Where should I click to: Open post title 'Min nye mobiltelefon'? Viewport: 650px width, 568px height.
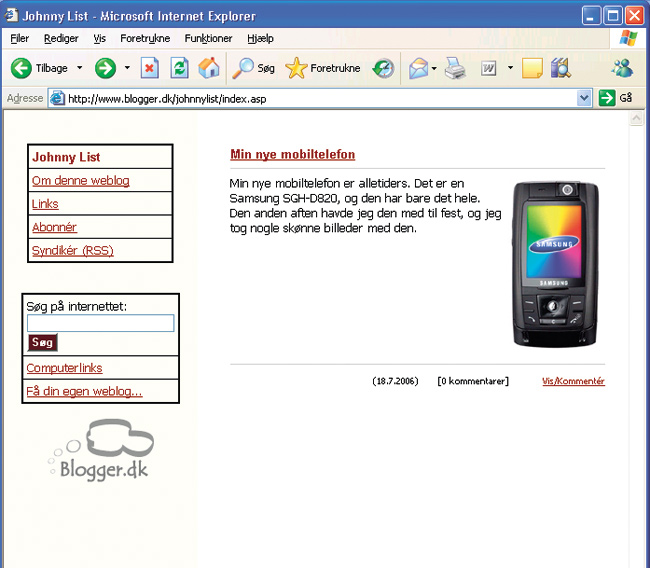click(293, 154)
